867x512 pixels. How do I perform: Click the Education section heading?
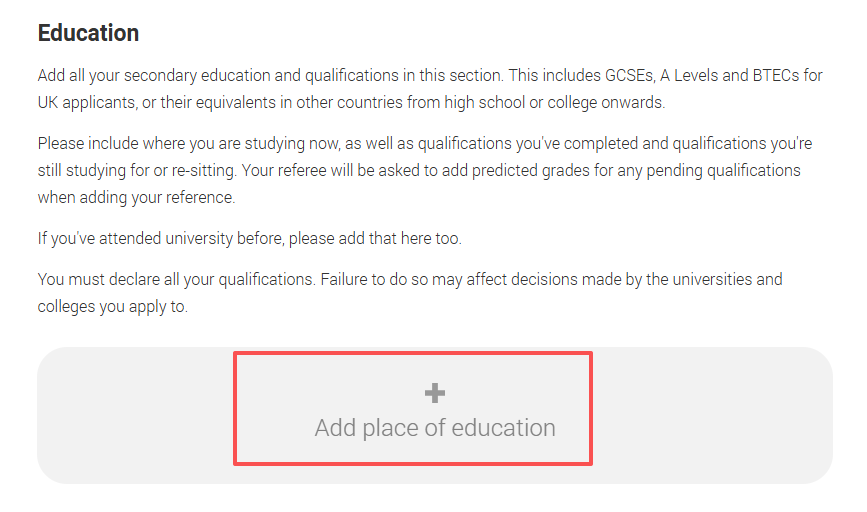click(x=88, y=33)
